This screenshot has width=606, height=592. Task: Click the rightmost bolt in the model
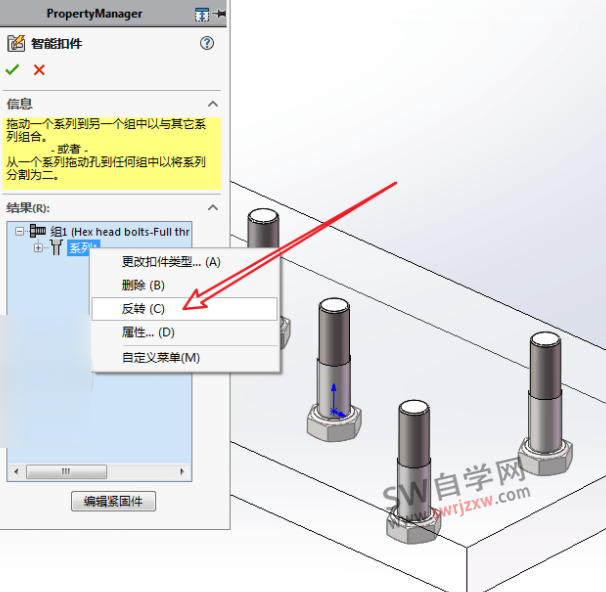coord(545,403)
